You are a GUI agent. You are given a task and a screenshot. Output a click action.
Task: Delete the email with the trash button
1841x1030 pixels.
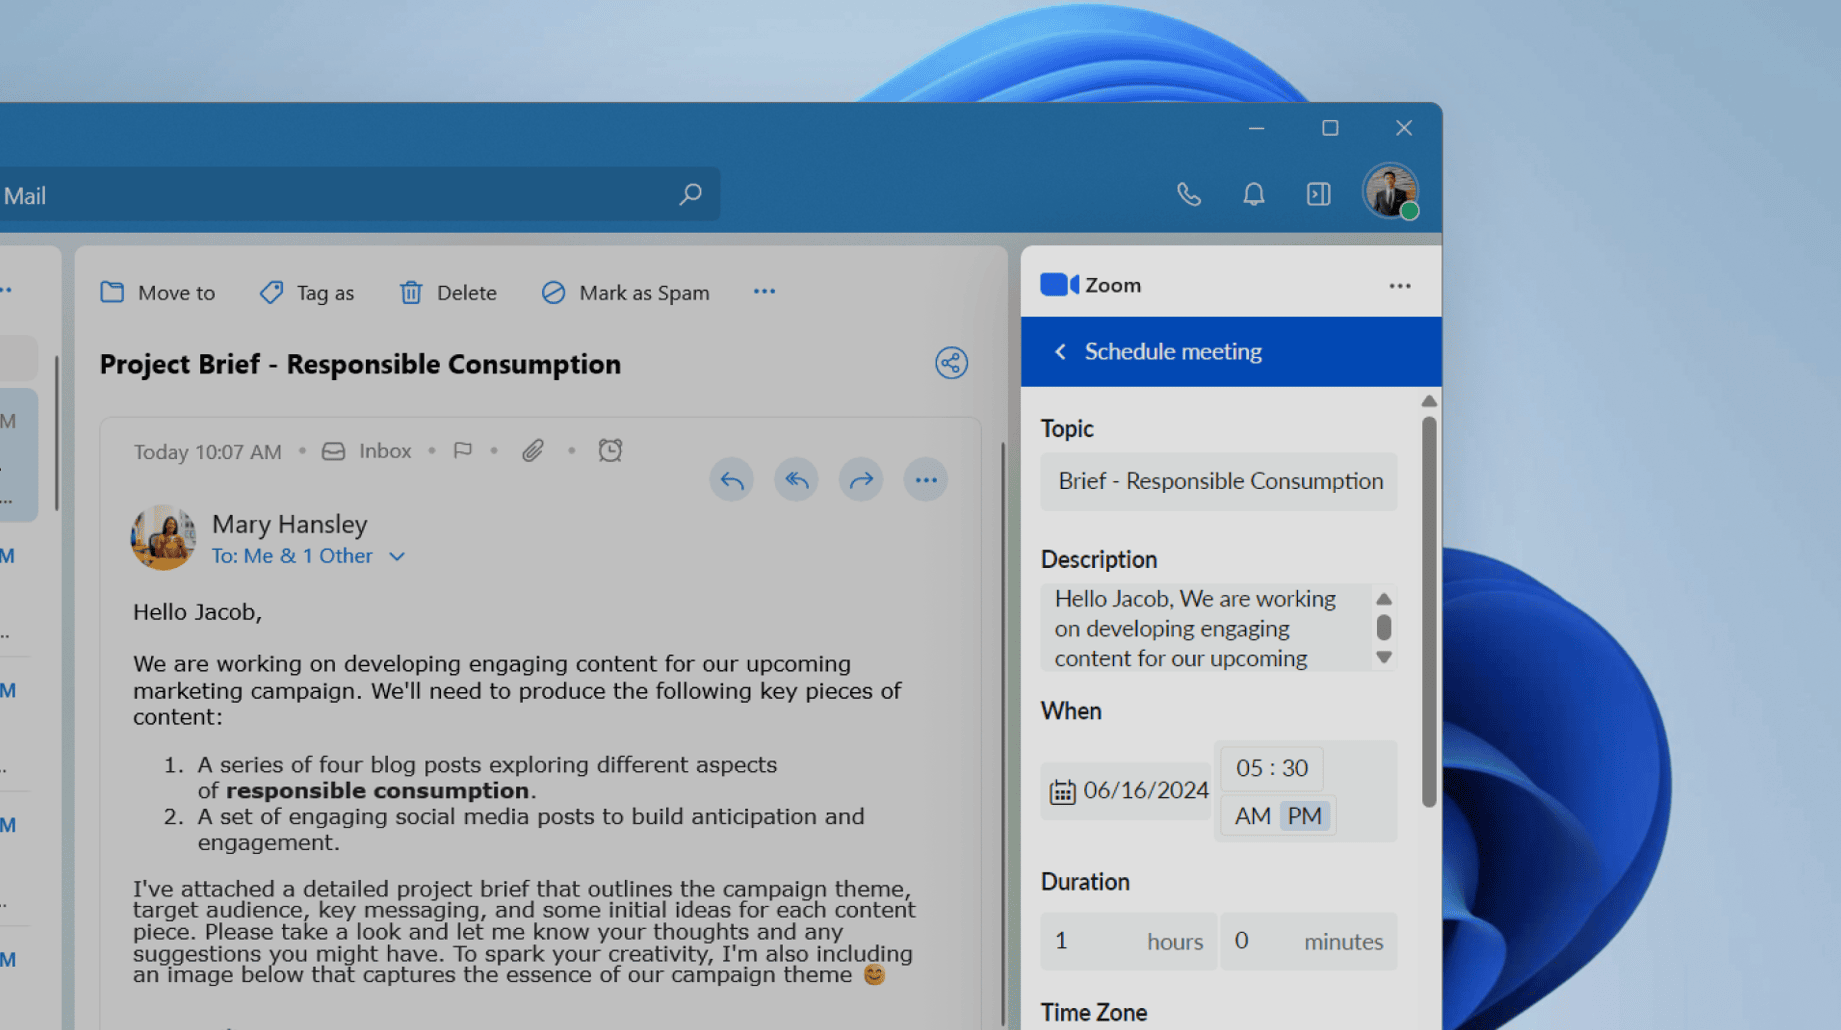tap(448, 292)
